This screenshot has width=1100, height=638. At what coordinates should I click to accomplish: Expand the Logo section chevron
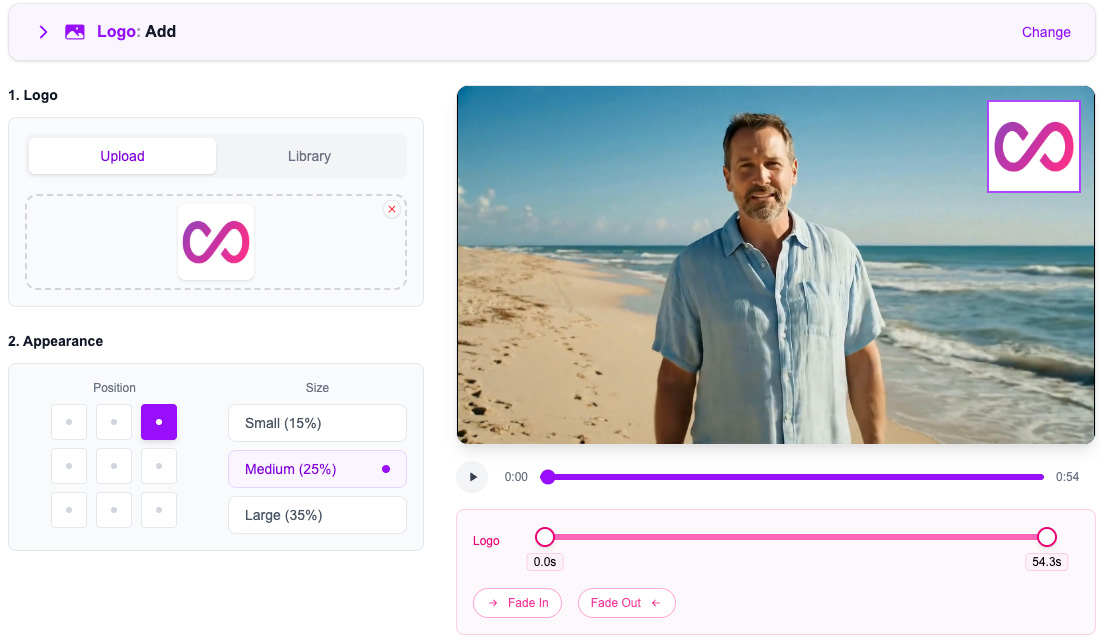(x=43, y=32)
